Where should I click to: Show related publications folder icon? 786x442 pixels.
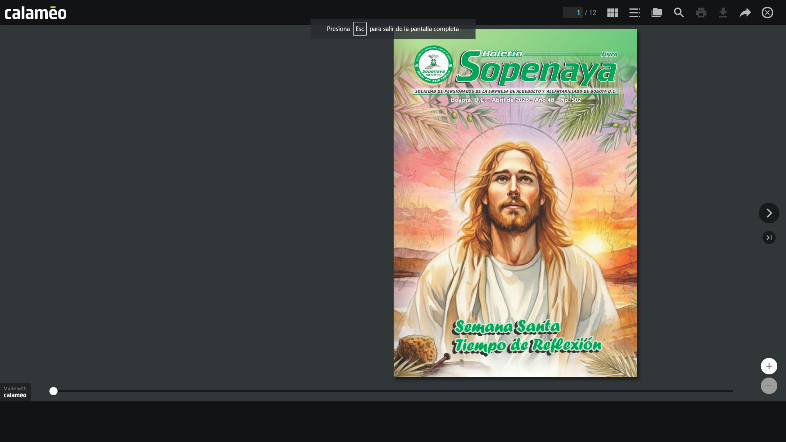tap(656, 13)
